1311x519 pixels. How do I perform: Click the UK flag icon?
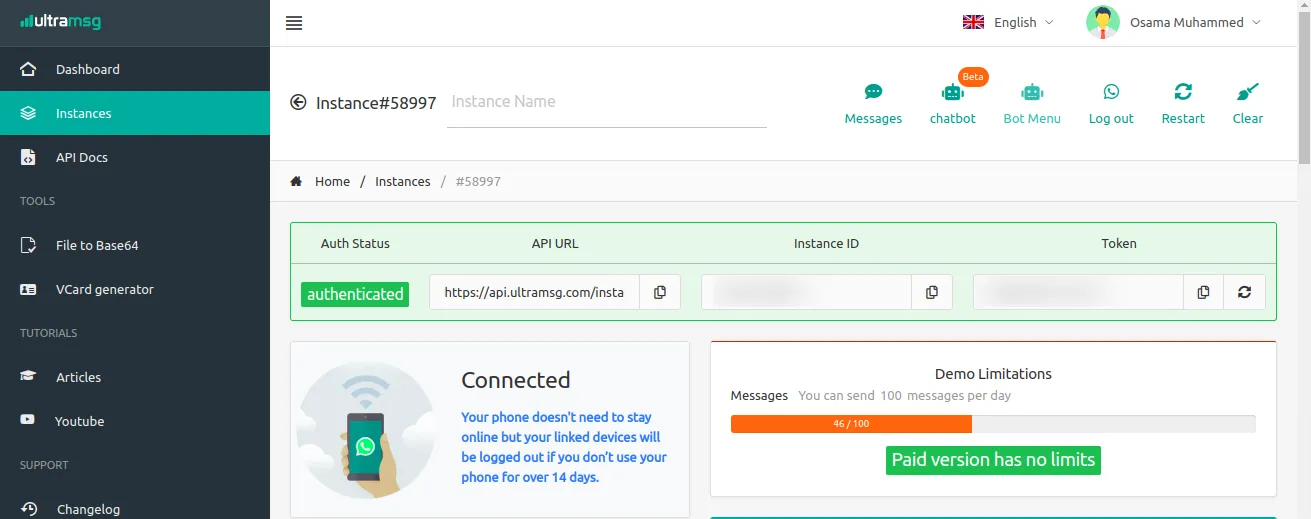973,22
